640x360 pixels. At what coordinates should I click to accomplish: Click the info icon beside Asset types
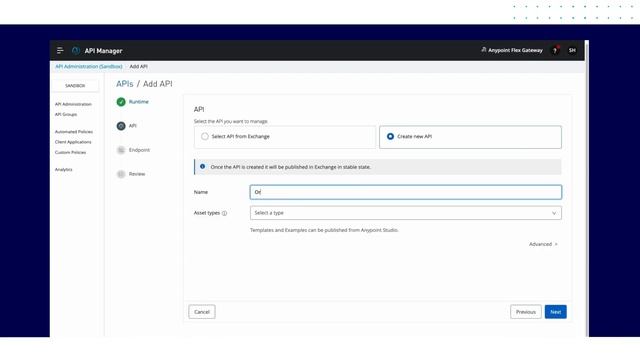(x=224, y=213)
